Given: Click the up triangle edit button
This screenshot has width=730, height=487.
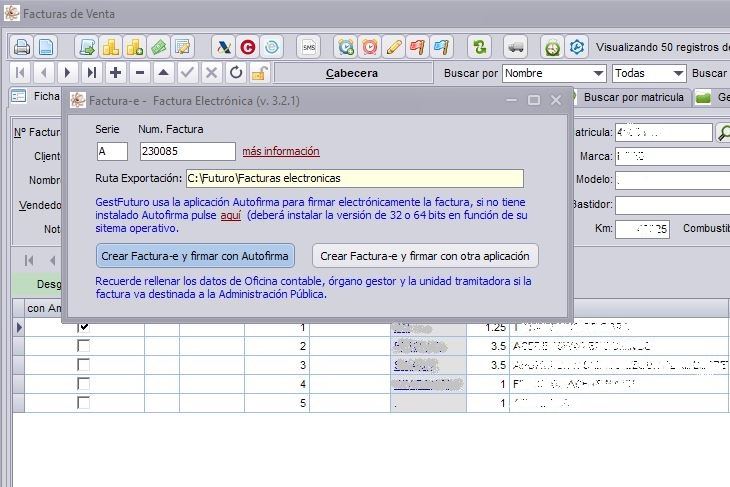Looking at the screenshot, I should pos(163,73).
